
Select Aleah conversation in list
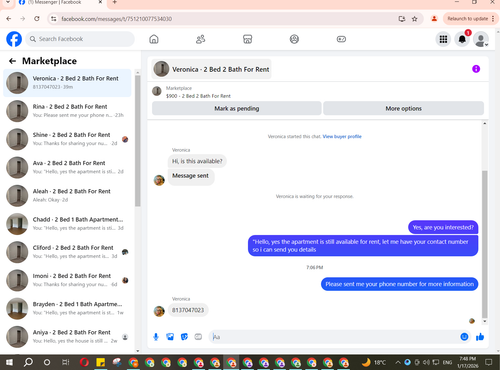point(67,196)
